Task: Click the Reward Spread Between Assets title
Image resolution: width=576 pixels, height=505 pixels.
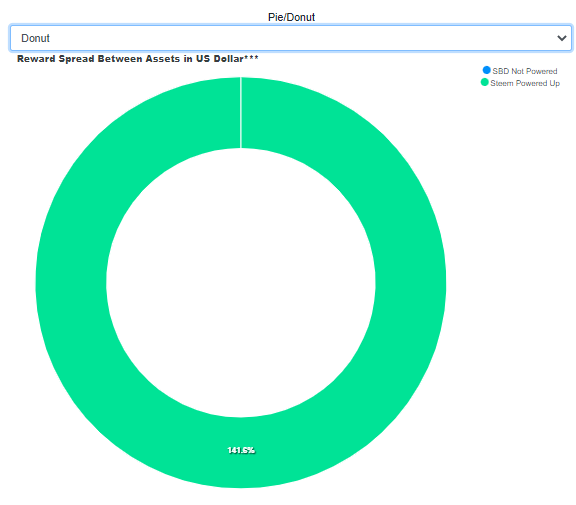Action: tap(138, 59)
